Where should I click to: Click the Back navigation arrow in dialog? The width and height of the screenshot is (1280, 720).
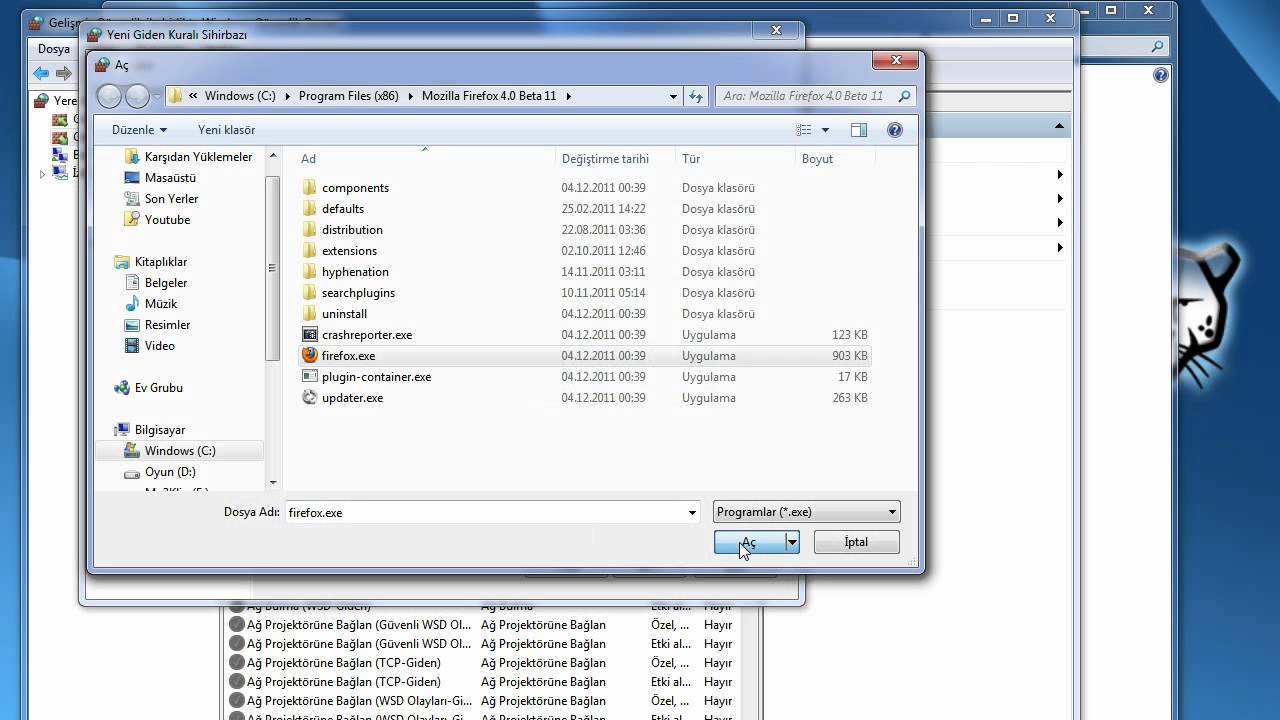click(x=109, y=96)
